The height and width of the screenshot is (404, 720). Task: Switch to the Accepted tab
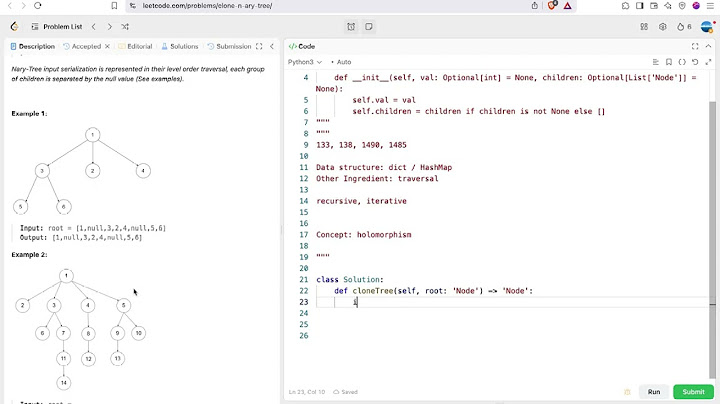tap(82, 46)
